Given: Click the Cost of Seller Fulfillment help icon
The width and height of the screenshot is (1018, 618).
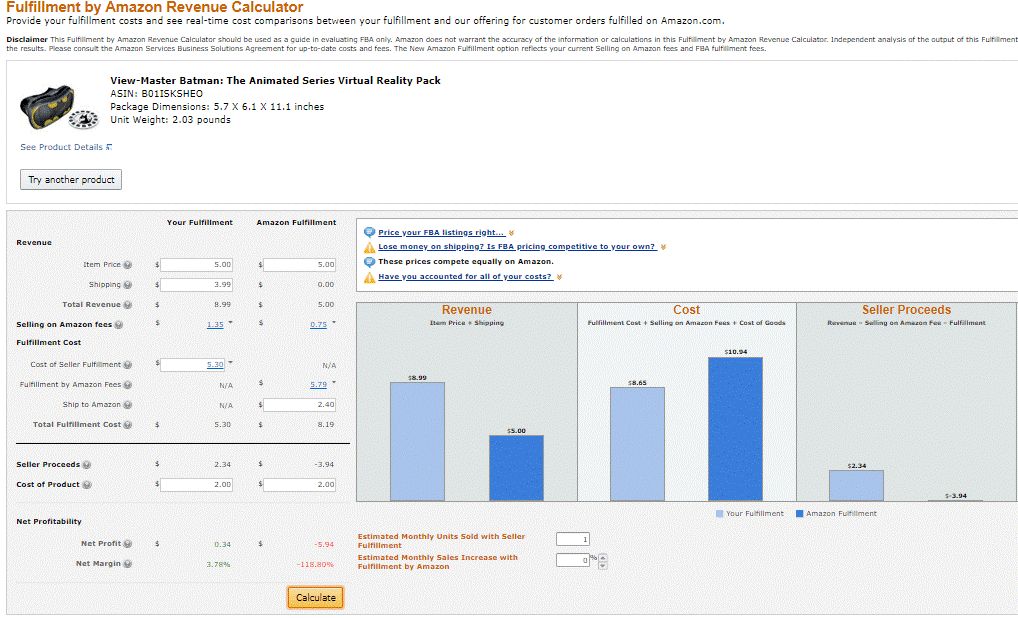Looking at the screenshot, I should pyautogui.click(x=128, y=365).
